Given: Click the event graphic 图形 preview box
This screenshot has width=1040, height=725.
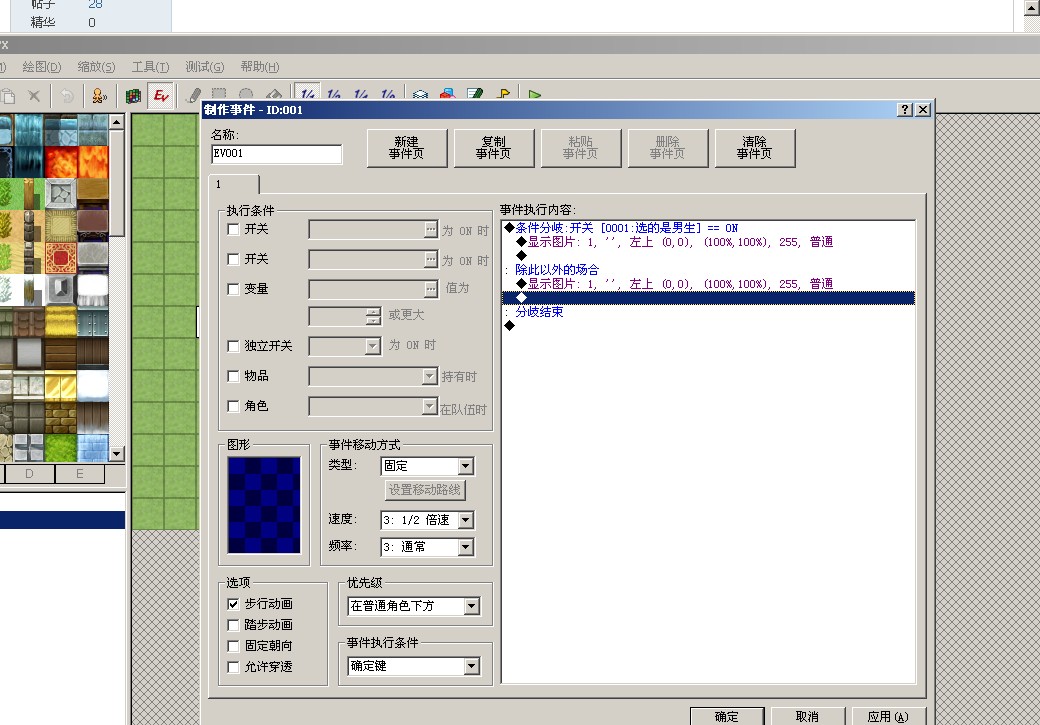Looking at the screenshot, I should coord(264,505).
